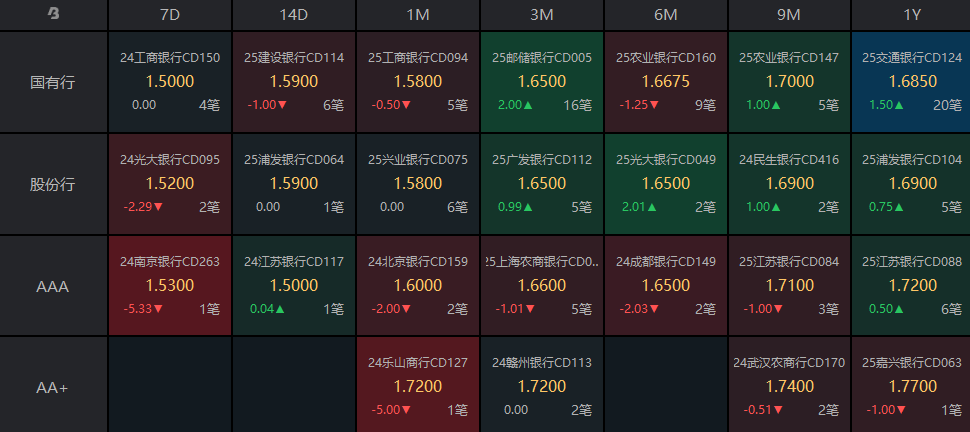This screenshot has width=970, height=432.
Task: Click the AAA rating row label
Action: pos(53,286)
